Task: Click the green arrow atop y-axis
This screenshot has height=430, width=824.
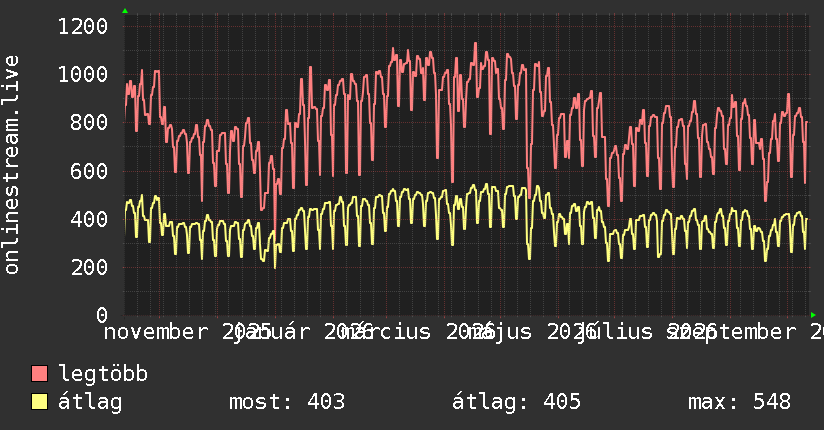Action: (125, 11)
